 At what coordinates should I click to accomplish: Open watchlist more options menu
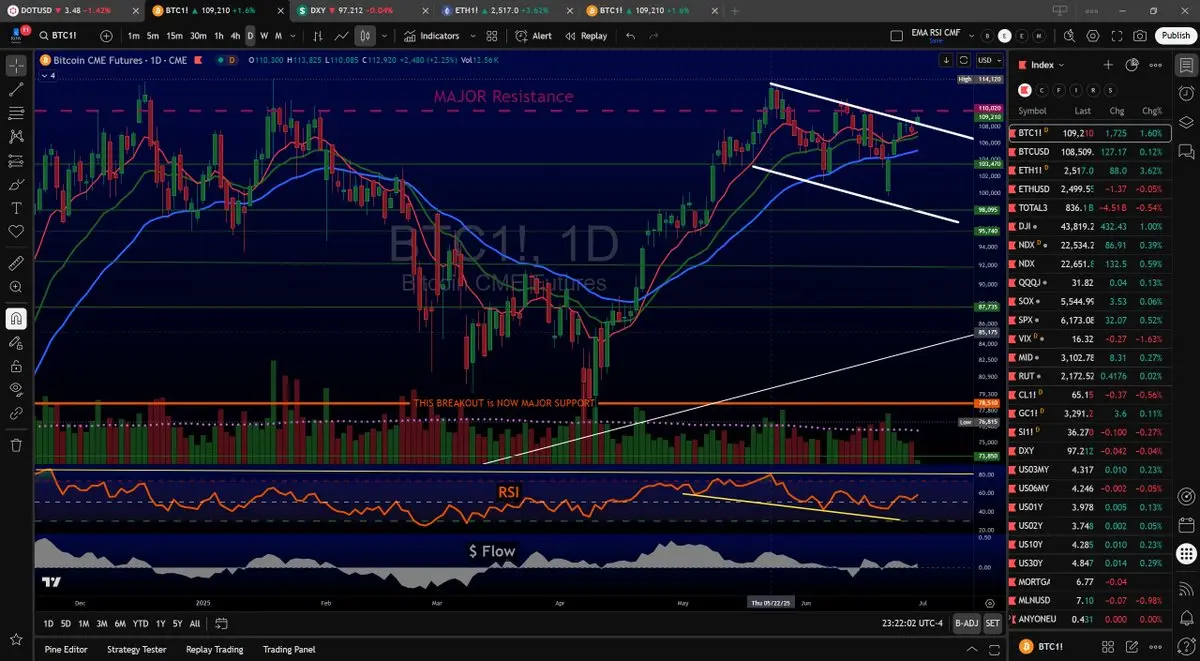pos(1156,65)
